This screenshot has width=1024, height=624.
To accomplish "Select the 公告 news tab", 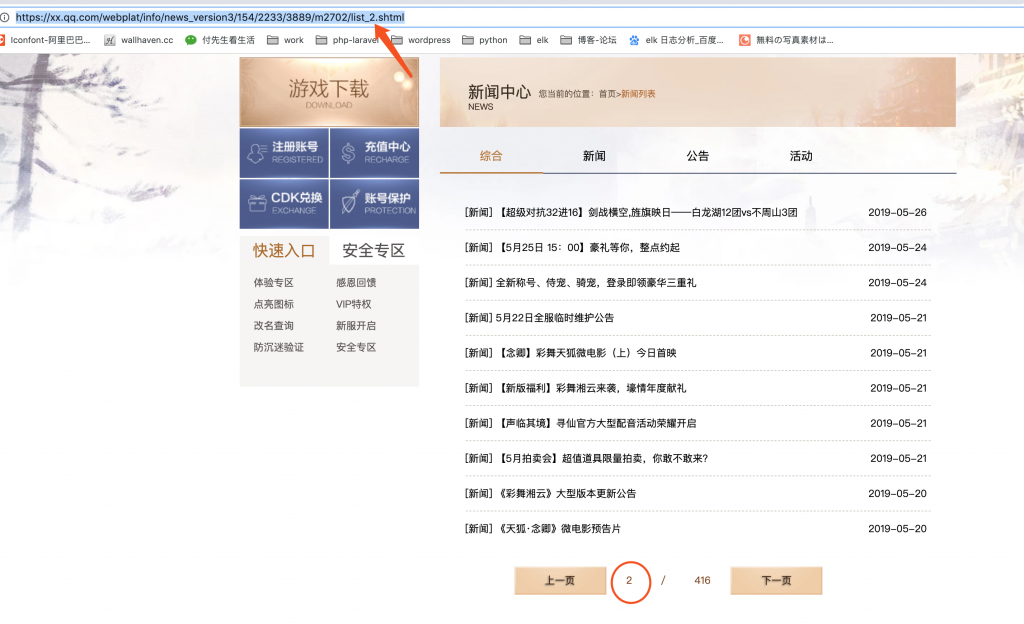I will point(697,156).
